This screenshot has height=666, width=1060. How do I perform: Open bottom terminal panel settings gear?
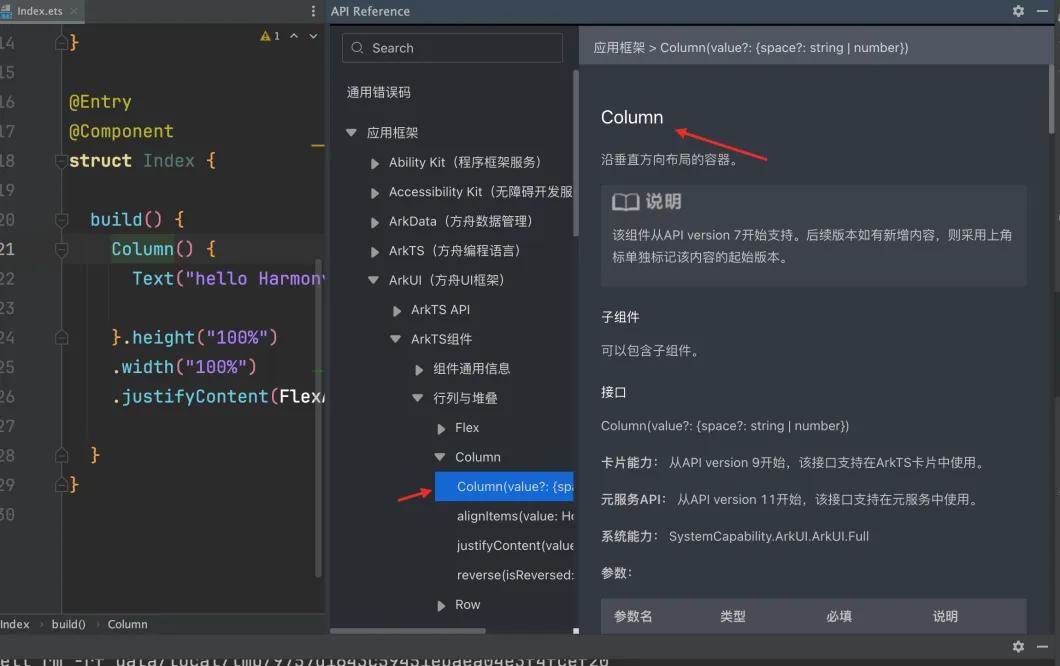[1018, 647]
